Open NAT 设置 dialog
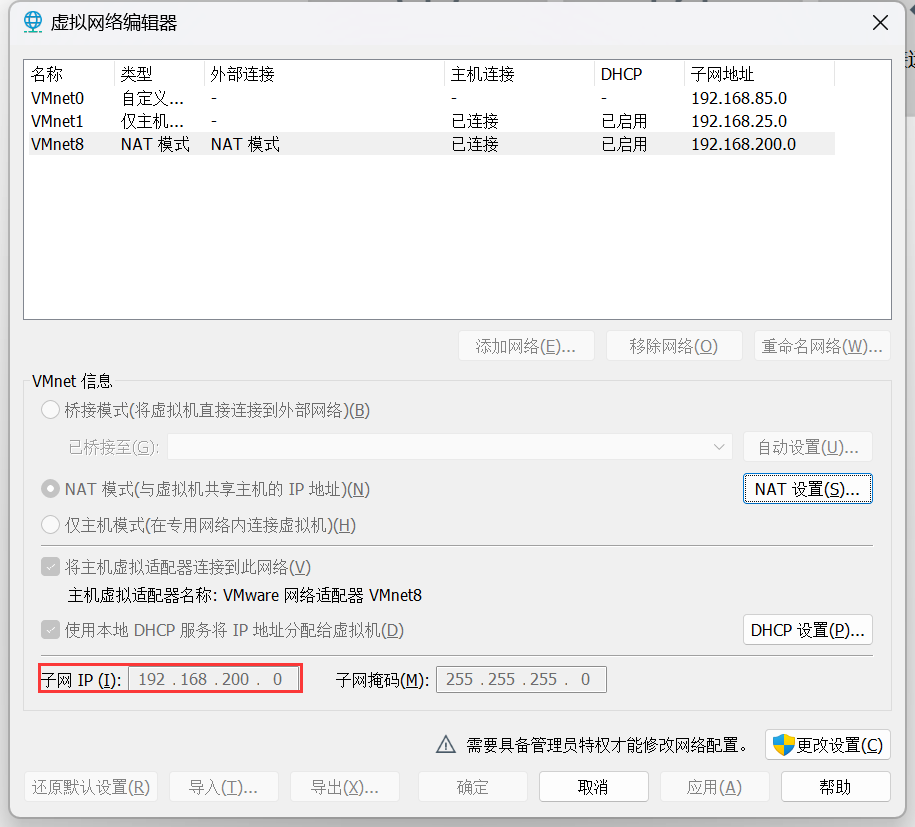This screenshot has width=915, height=827. (x=807, y=489)
